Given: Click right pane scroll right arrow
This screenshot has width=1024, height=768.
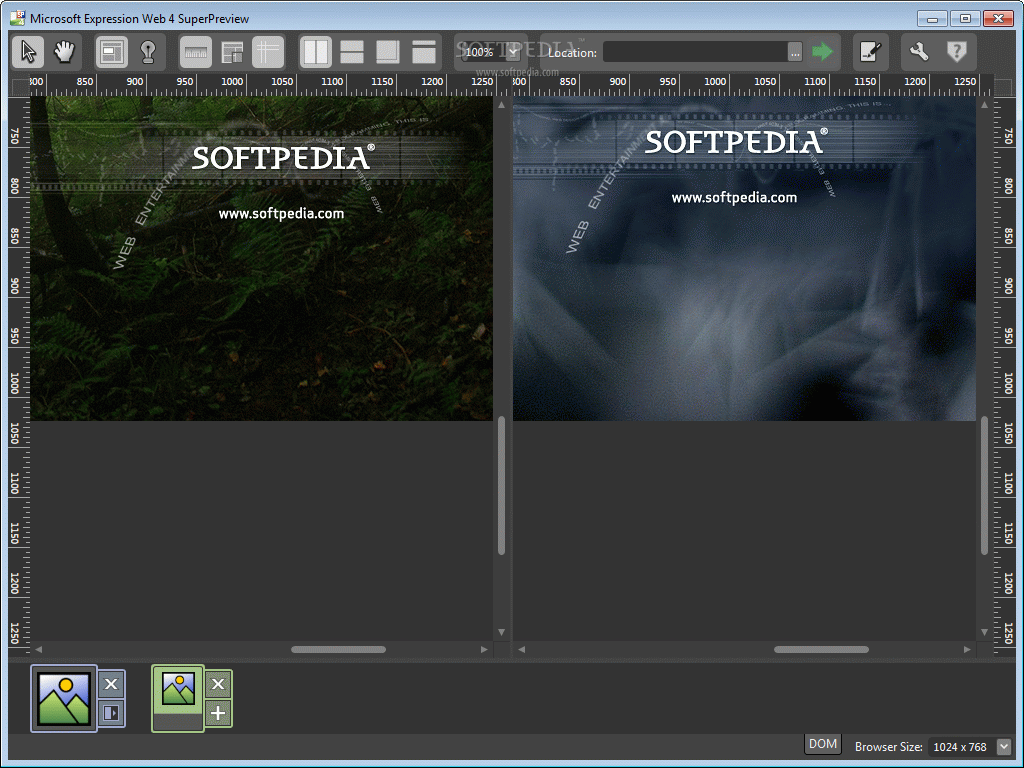Looking at the screenshot, I should pyautogui.click(x=967, y=649).
